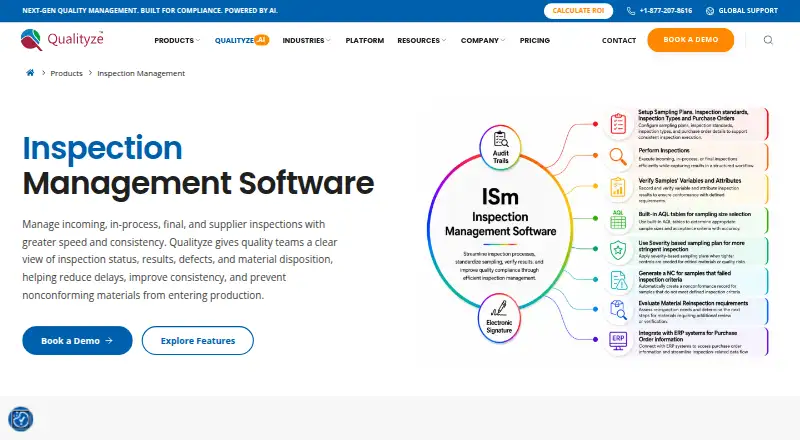800x440 pixels.
Task: Click the Generate NC warning document icon
Action: point(618,280)
